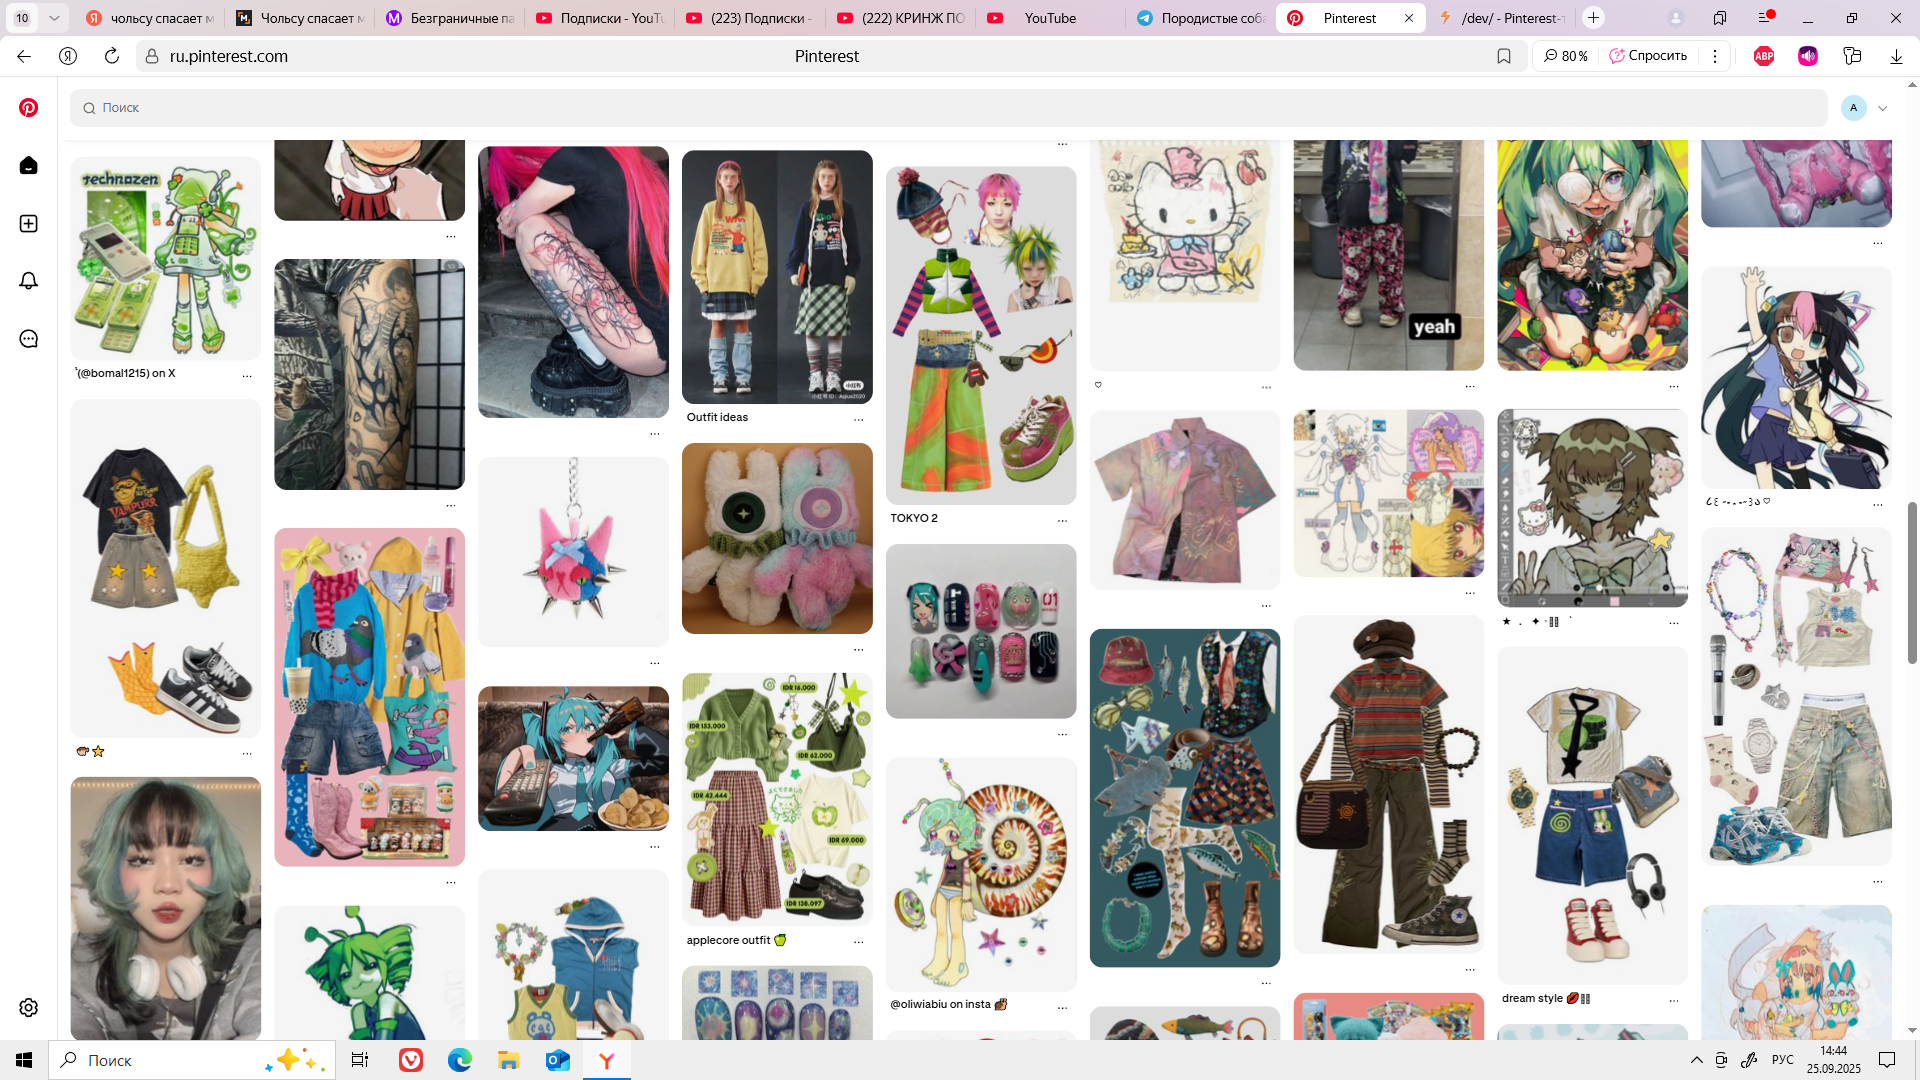Open Yandex Browser from the taskbar
Screen dimensions: 1920x1080
(x=606, y=1060)
